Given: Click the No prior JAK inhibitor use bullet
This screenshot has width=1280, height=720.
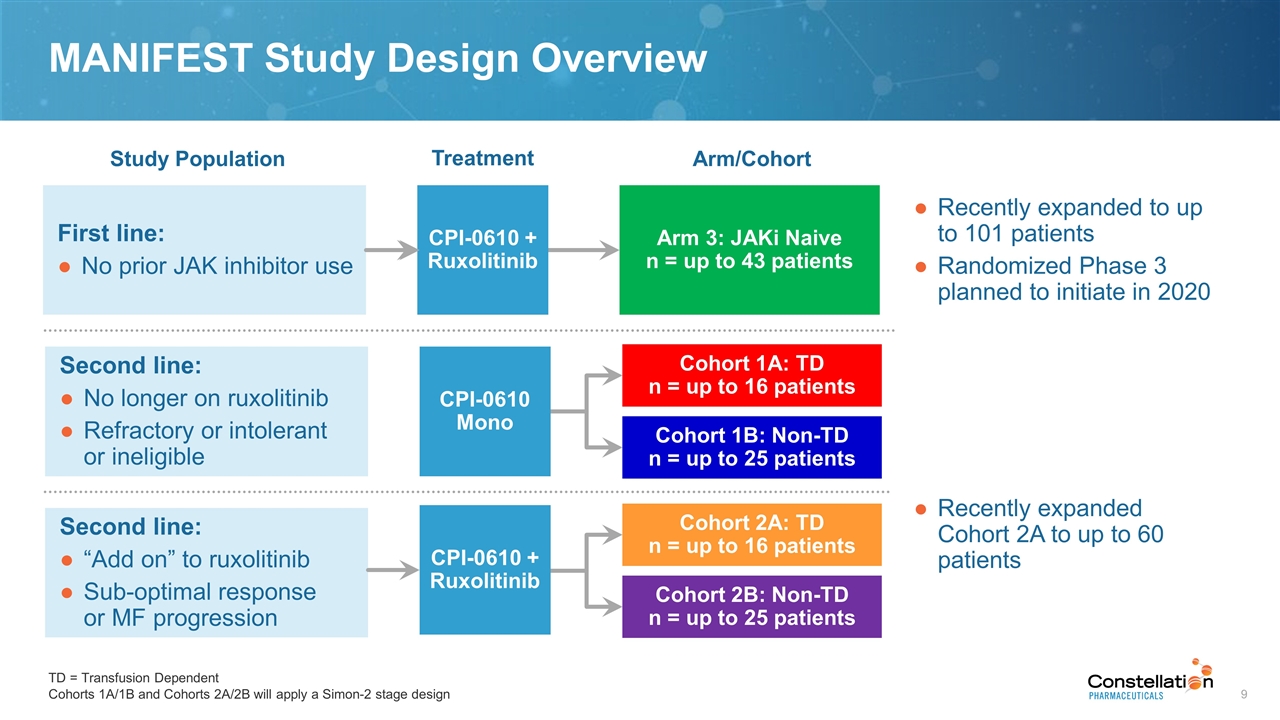Looking at the screenshot, I should tap(207, 266).
